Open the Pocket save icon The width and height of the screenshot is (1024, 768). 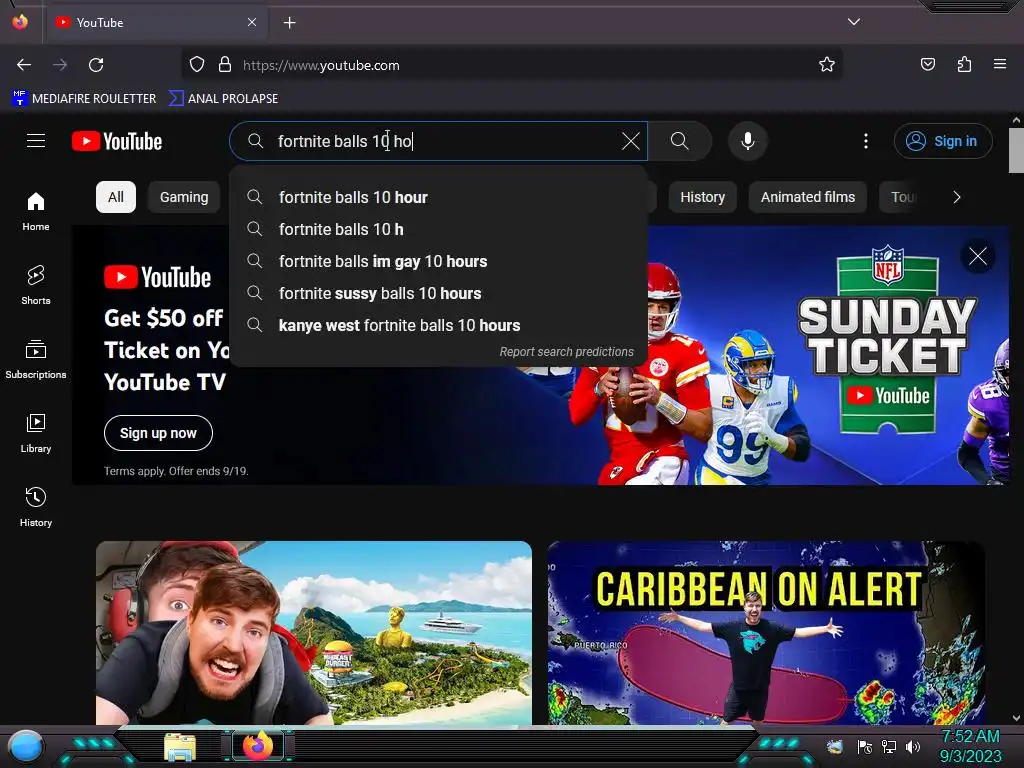pyautogui.click(x=927, y=64)
